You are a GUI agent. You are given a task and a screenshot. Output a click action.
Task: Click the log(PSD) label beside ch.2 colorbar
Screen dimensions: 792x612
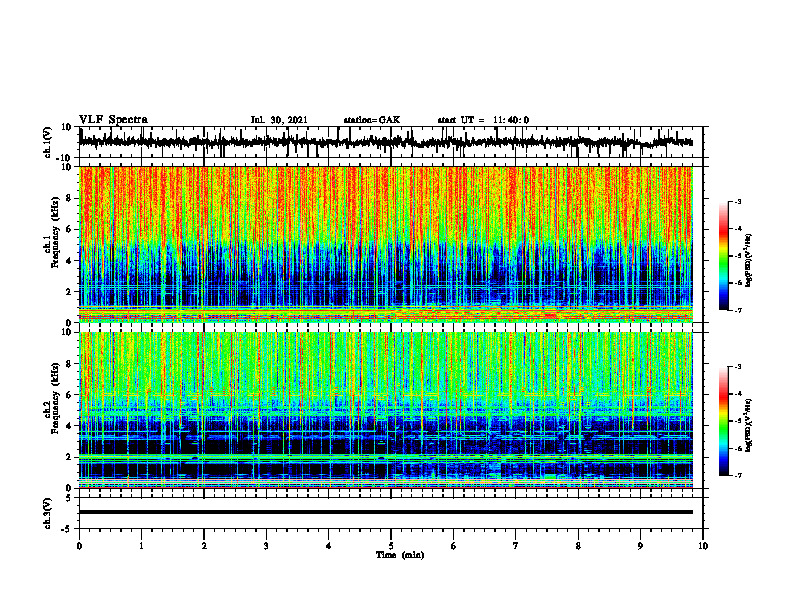pos(748,425)
